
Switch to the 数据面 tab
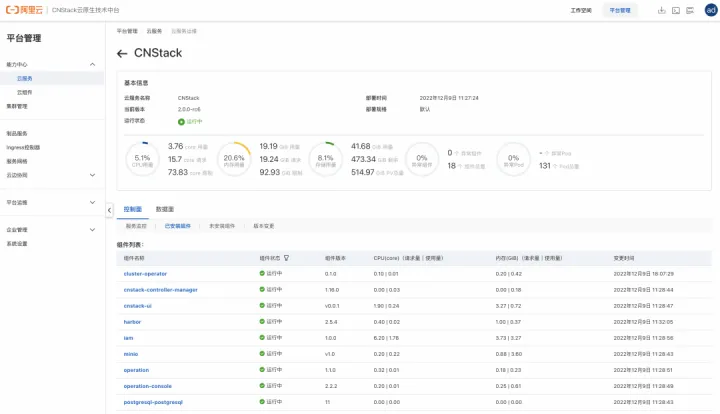click(x=165, y=209)
